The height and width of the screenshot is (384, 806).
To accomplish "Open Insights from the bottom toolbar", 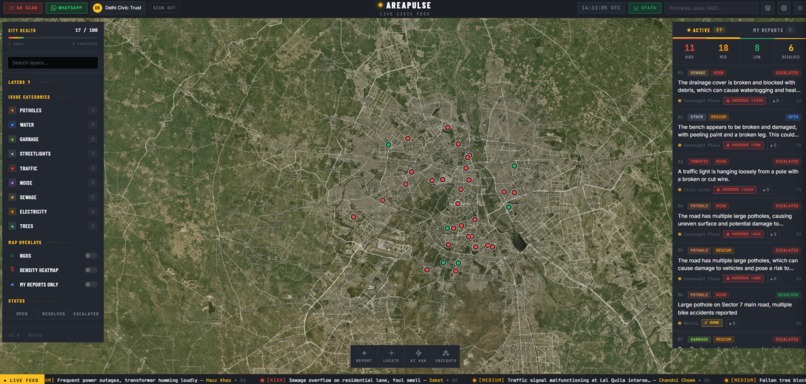I will point(446,356).
